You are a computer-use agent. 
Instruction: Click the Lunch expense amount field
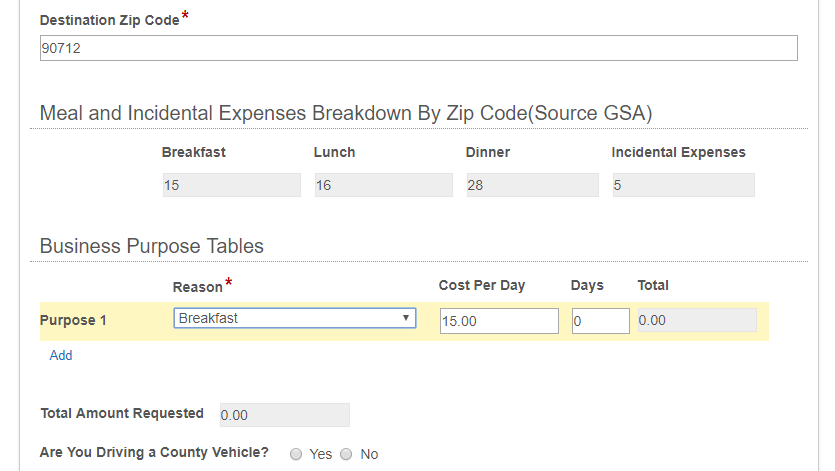point(383,185)
